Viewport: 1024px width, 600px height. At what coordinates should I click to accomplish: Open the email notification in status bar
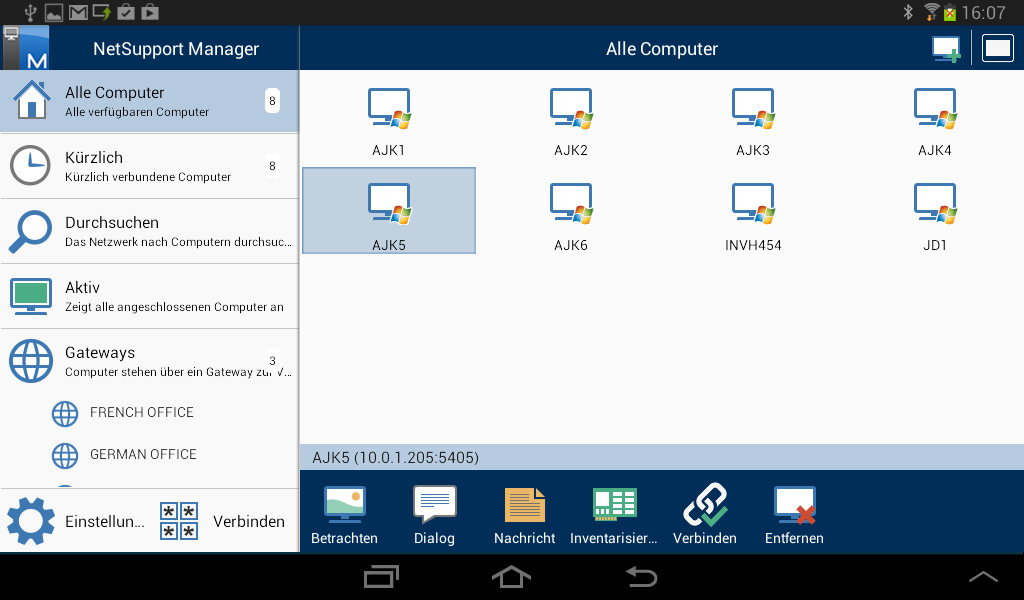pos(78,12)
